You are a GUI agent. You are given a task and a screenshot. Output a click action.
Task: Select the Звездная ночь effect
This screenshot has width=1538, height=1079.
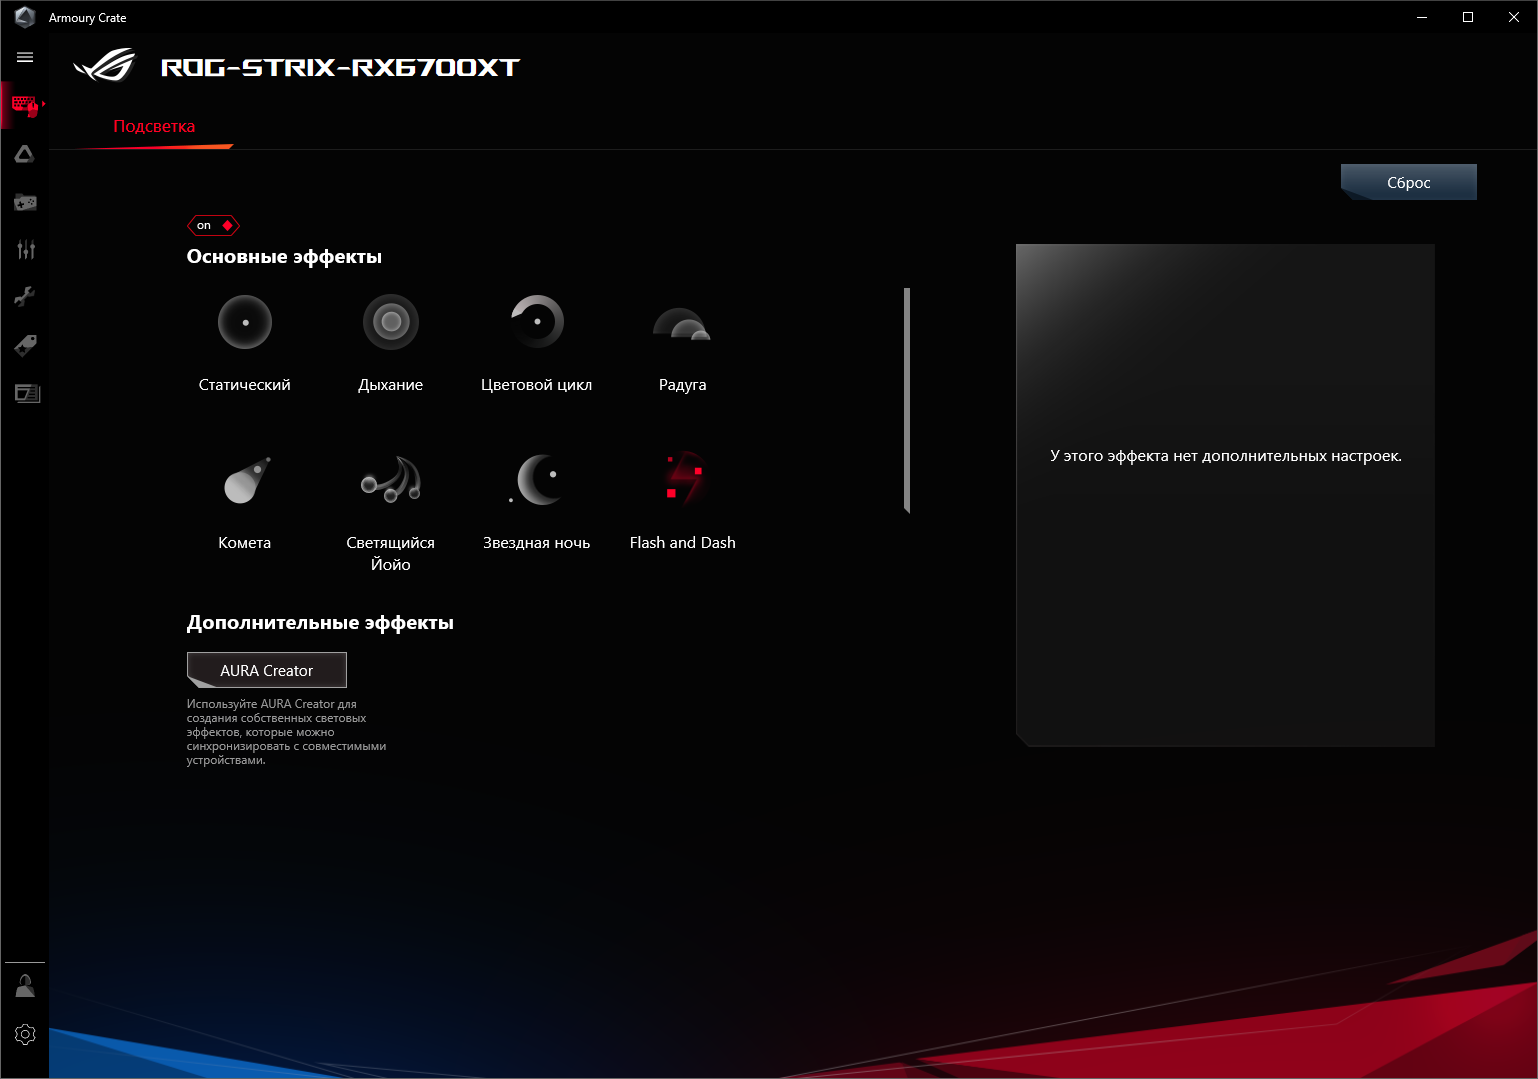point(537,501)
